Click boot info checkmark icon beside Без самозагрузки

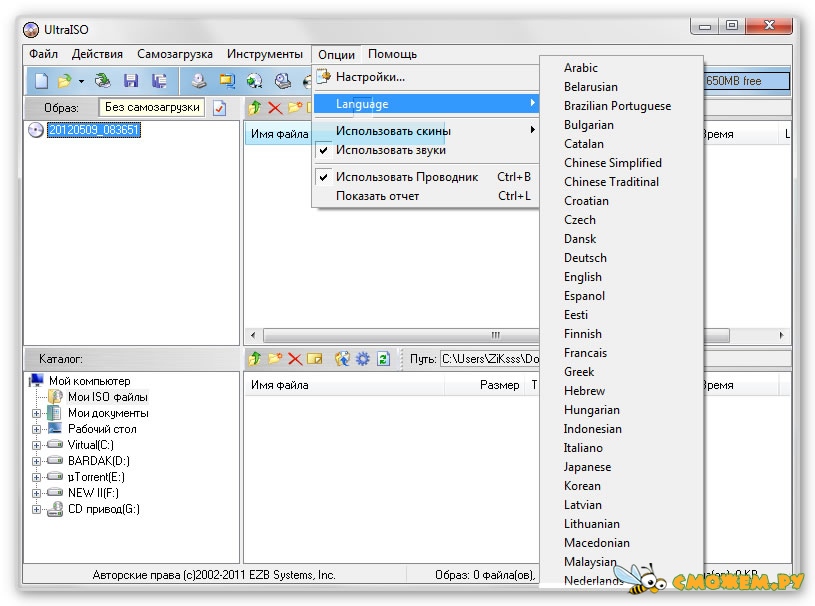220,108
